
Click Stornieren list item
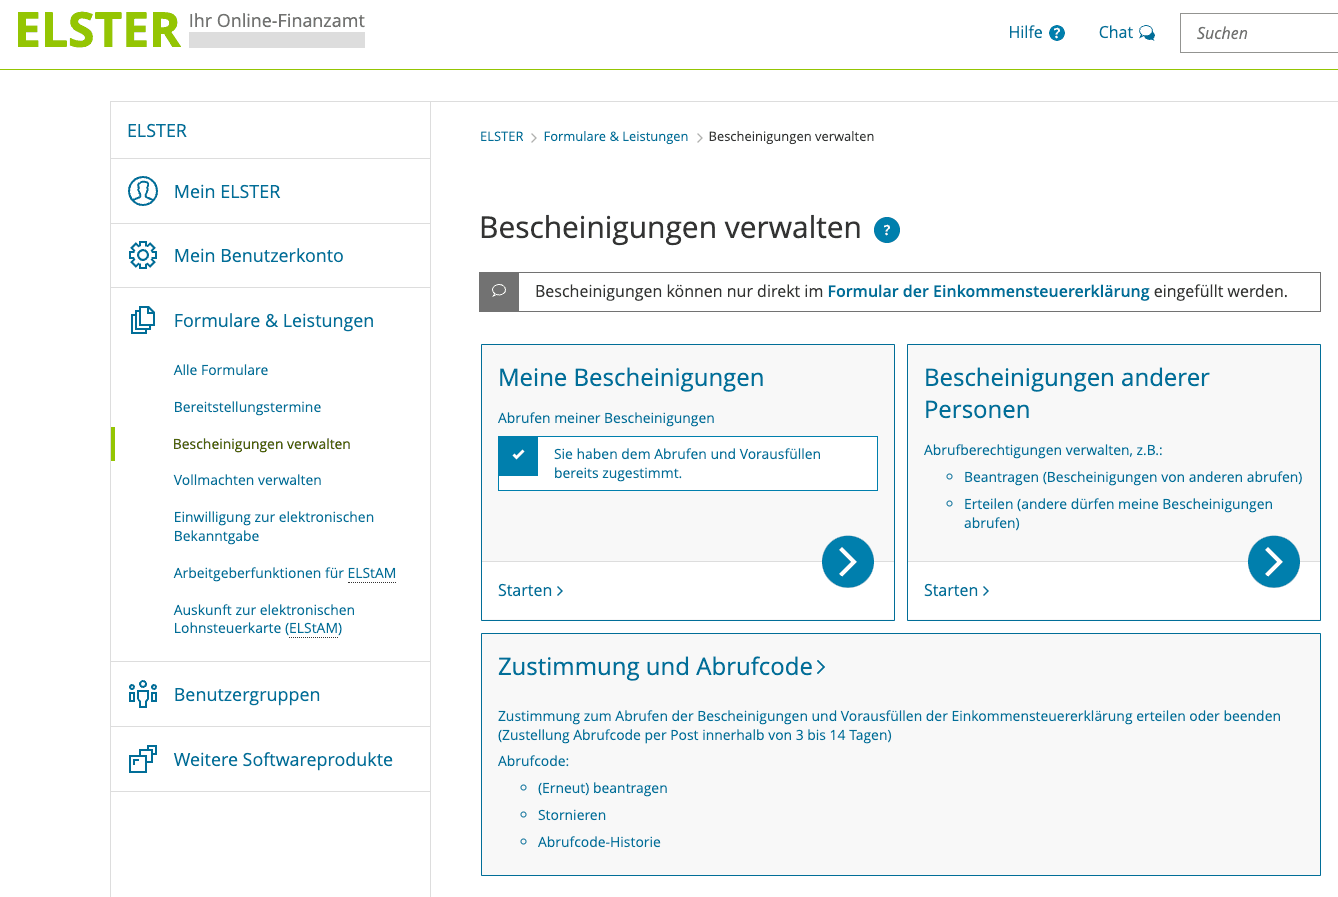572,815
